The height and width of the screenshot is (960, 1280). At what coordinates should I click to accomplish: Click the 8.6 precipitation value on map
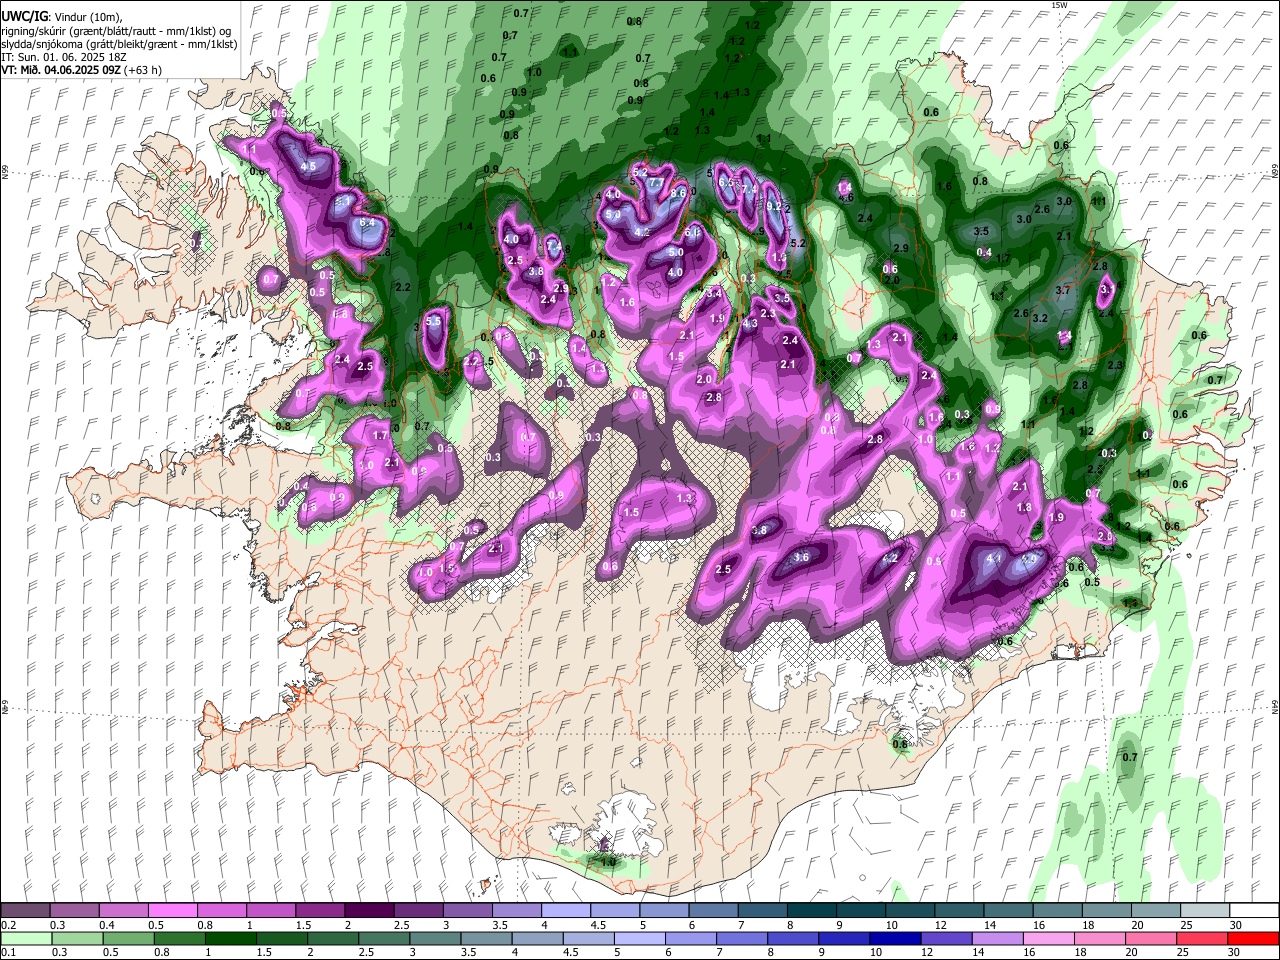[x=678, y=194]
